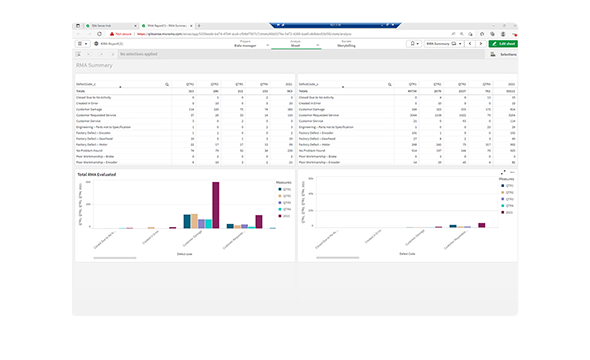Click QTR1 column header in left table
The width and height of the screenshot is (590, 360).
[190, 84]
